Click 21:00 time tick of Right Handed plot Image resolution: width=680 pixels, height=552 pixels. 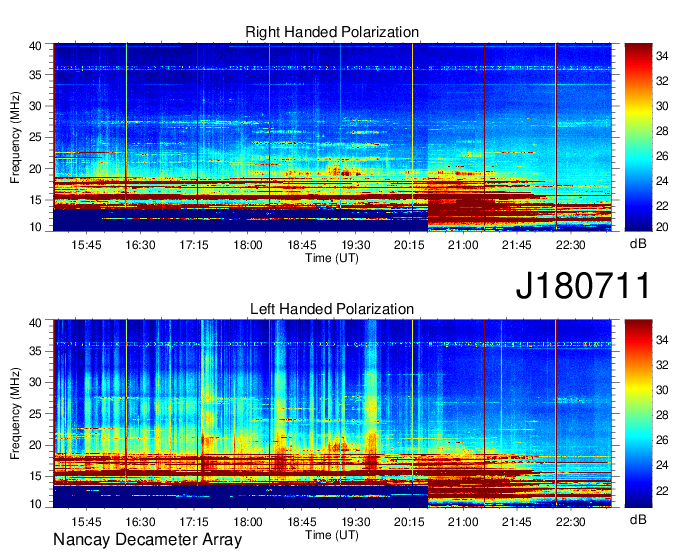463,245
